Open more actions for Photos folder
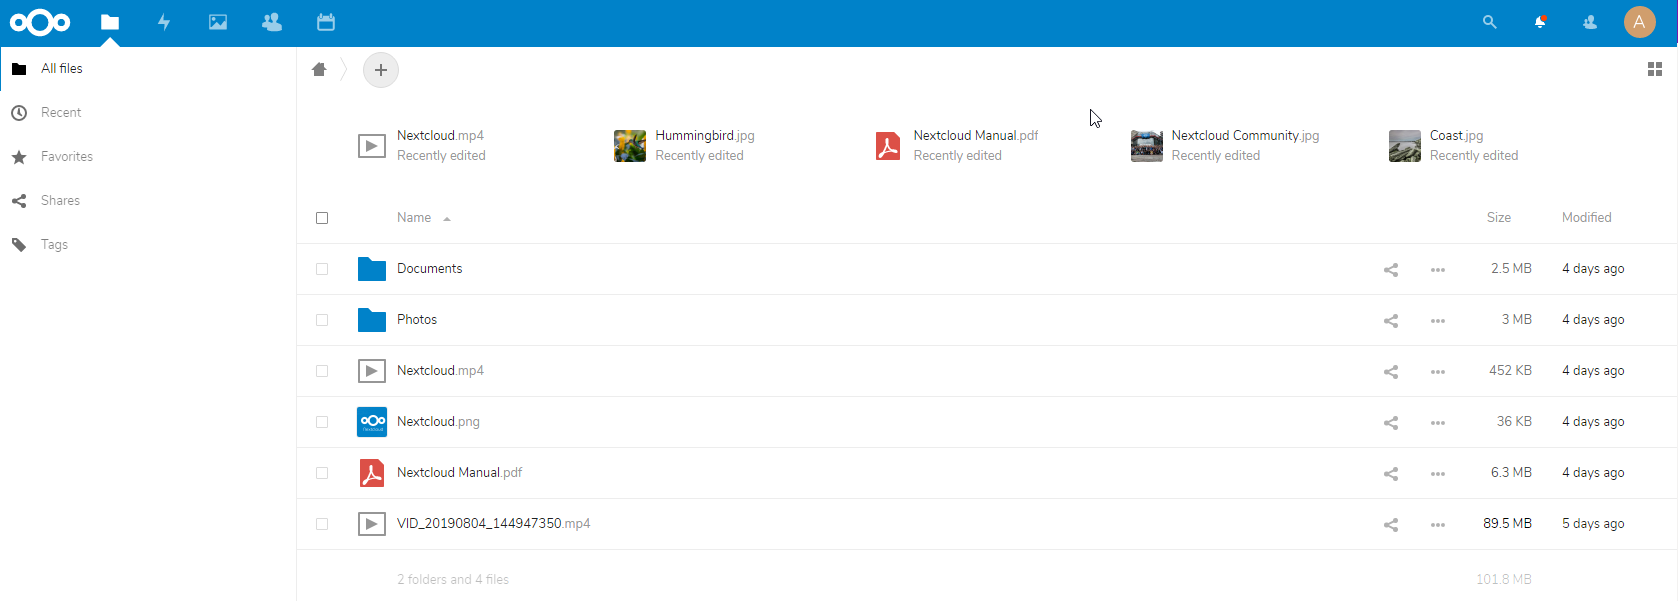The width and height of the screenshot is (1678, 601). pos(1438,321)
